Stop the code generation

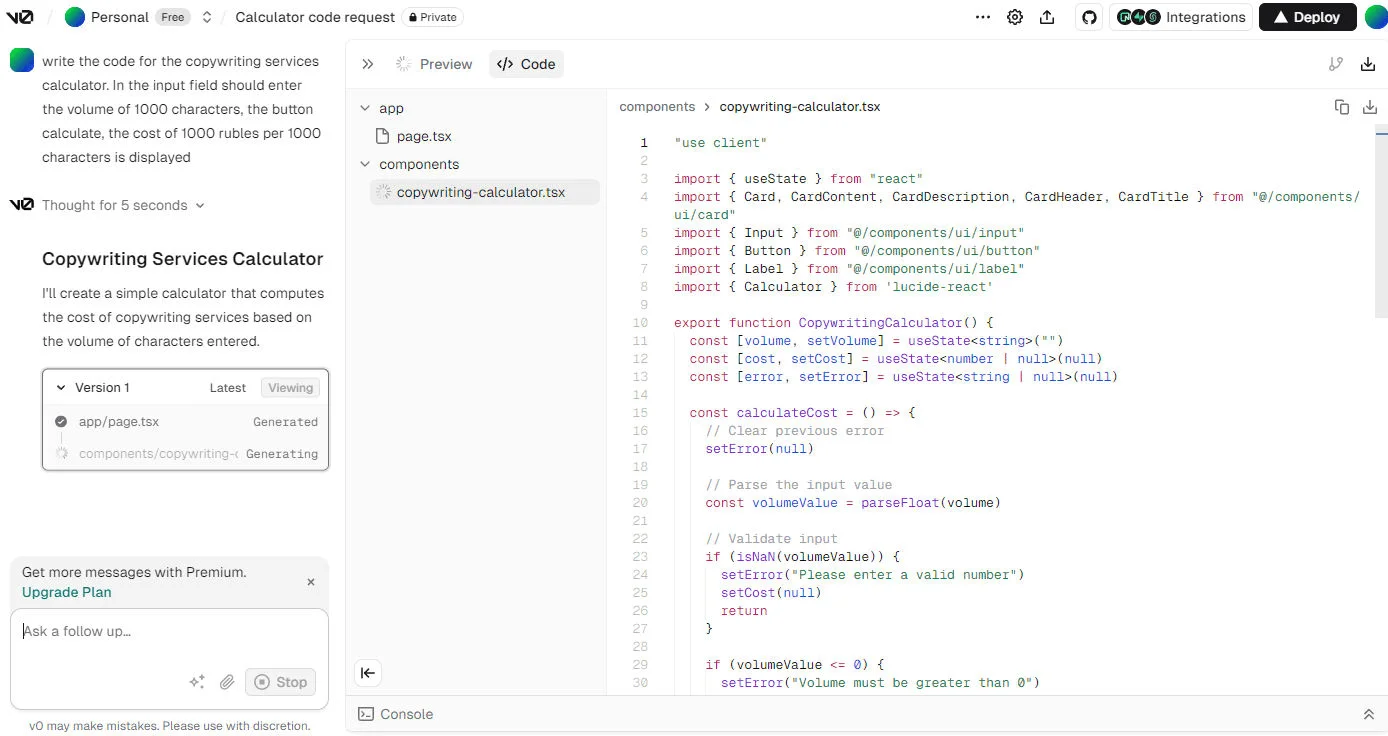(x=280, y=681)
